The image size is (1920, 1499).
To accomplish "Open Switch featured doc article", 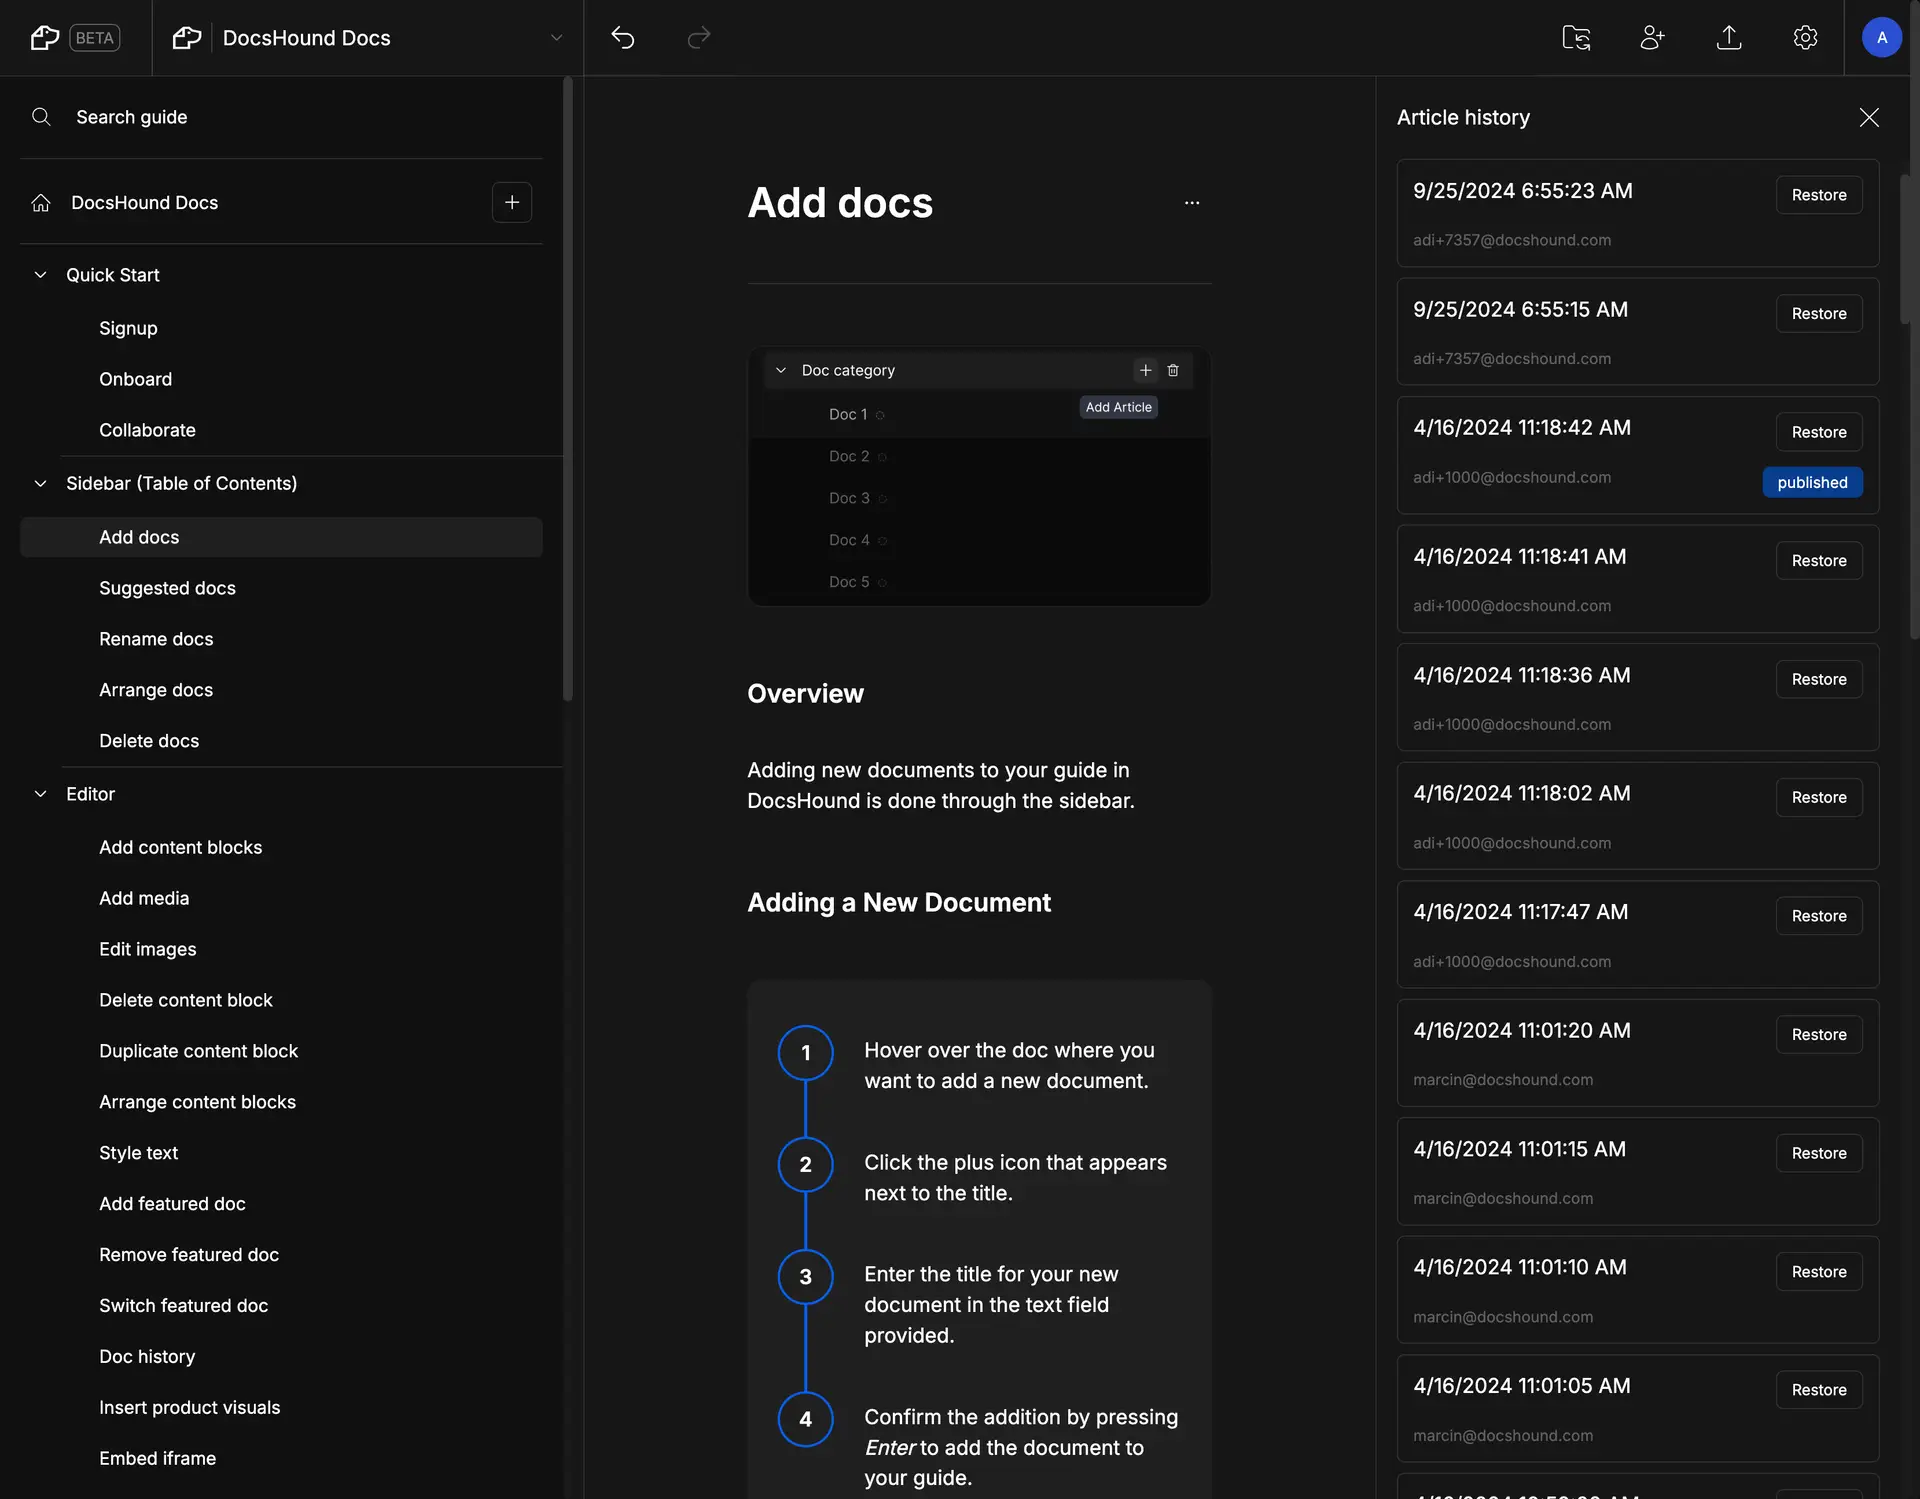I will [183, 1306].
